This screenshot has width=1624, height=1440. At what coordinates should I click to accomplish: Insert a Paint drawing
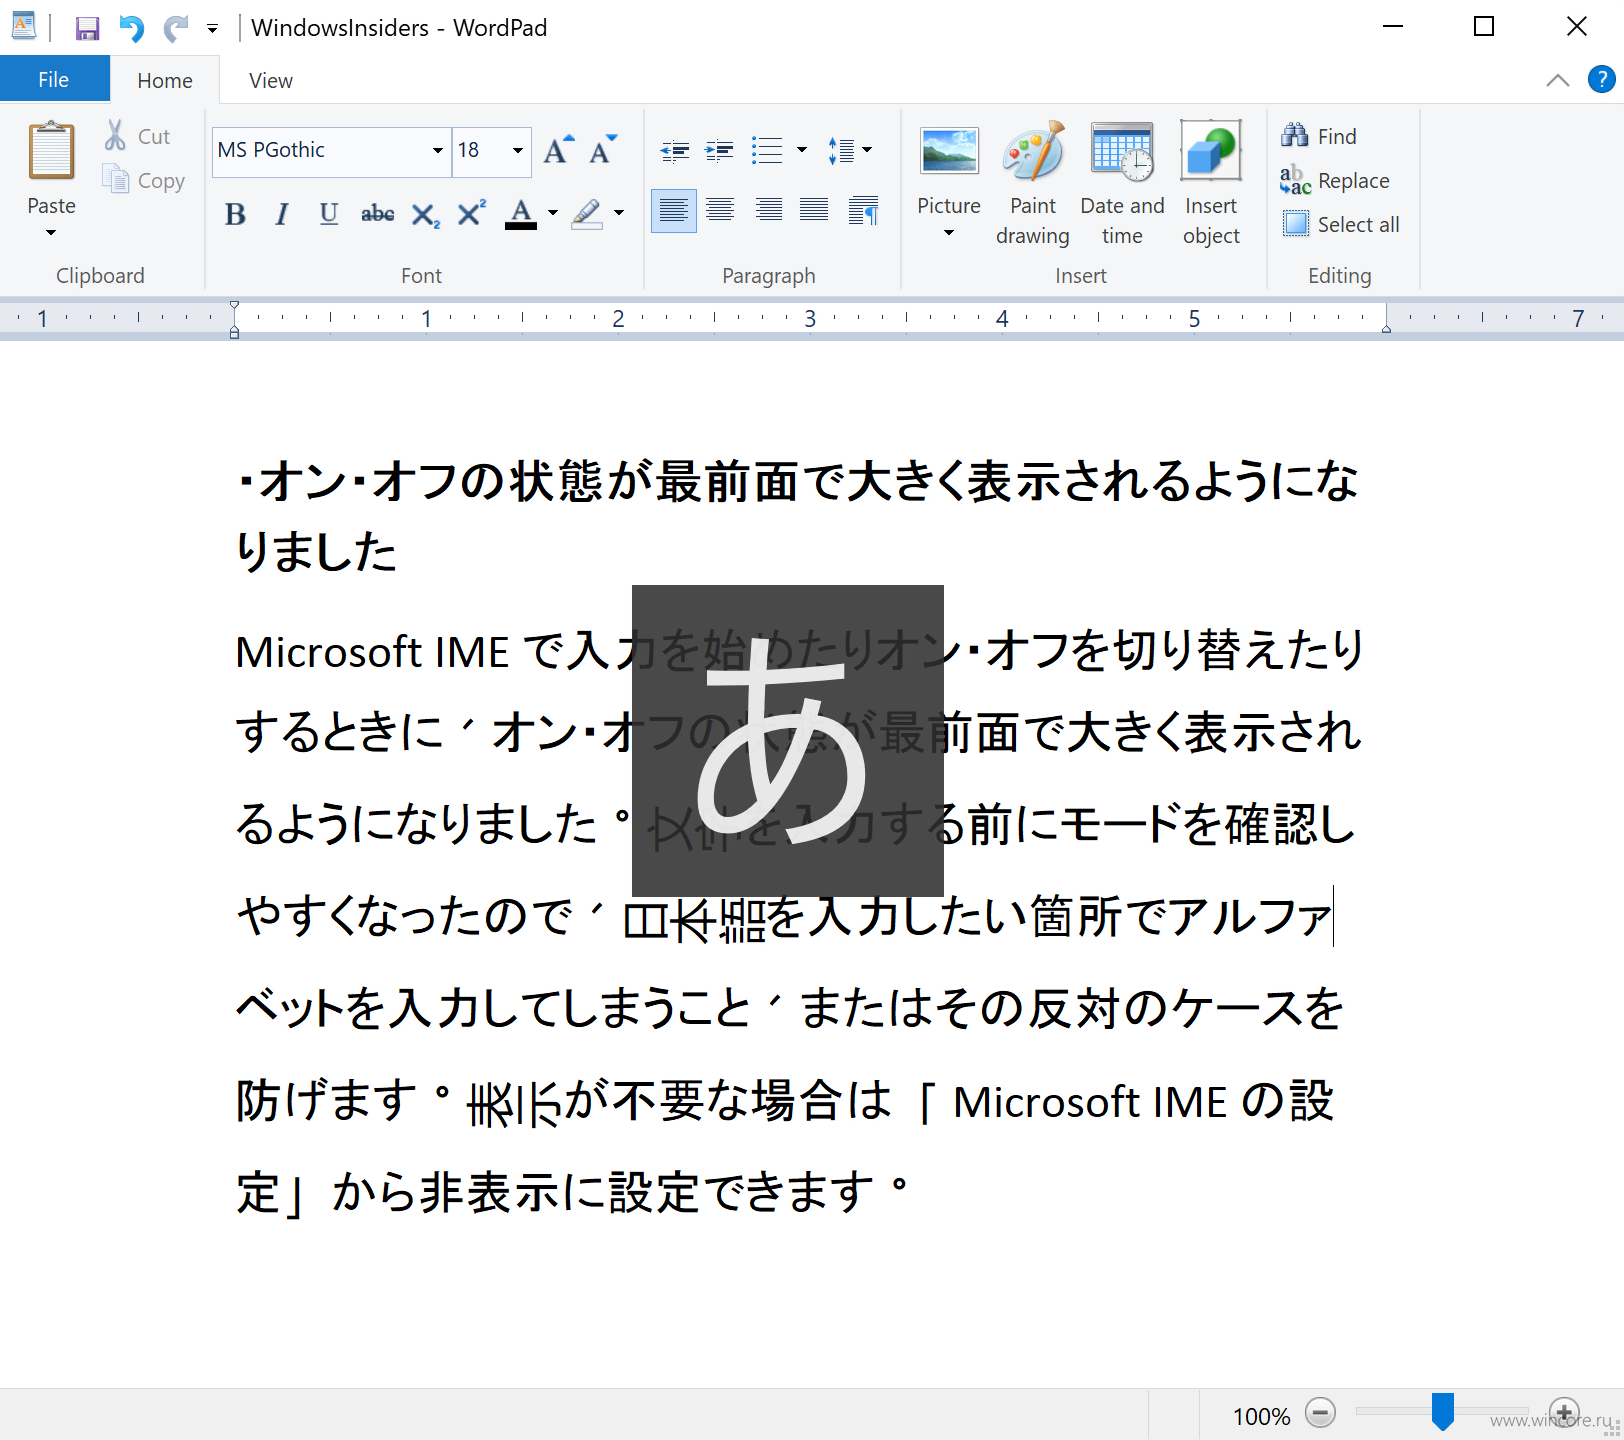click(1033, 184)
